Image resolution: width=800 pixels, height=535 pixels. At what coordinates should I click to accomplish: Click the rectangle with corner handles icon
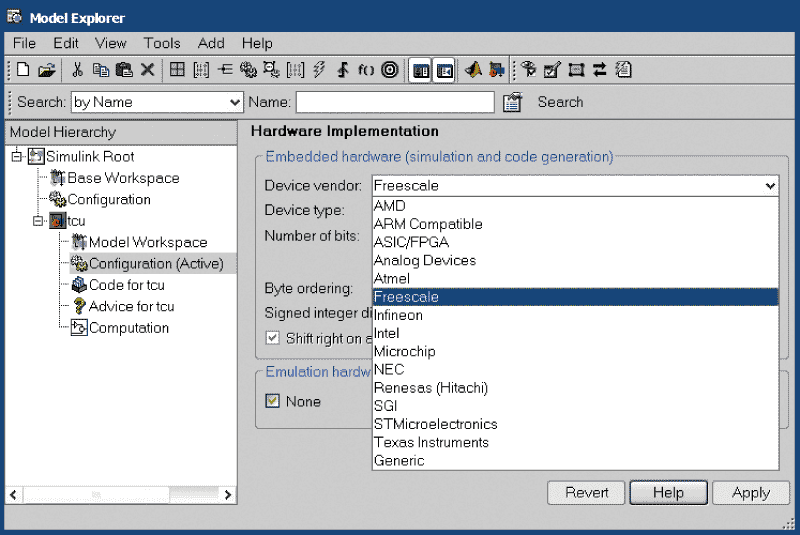click(576, 70)
